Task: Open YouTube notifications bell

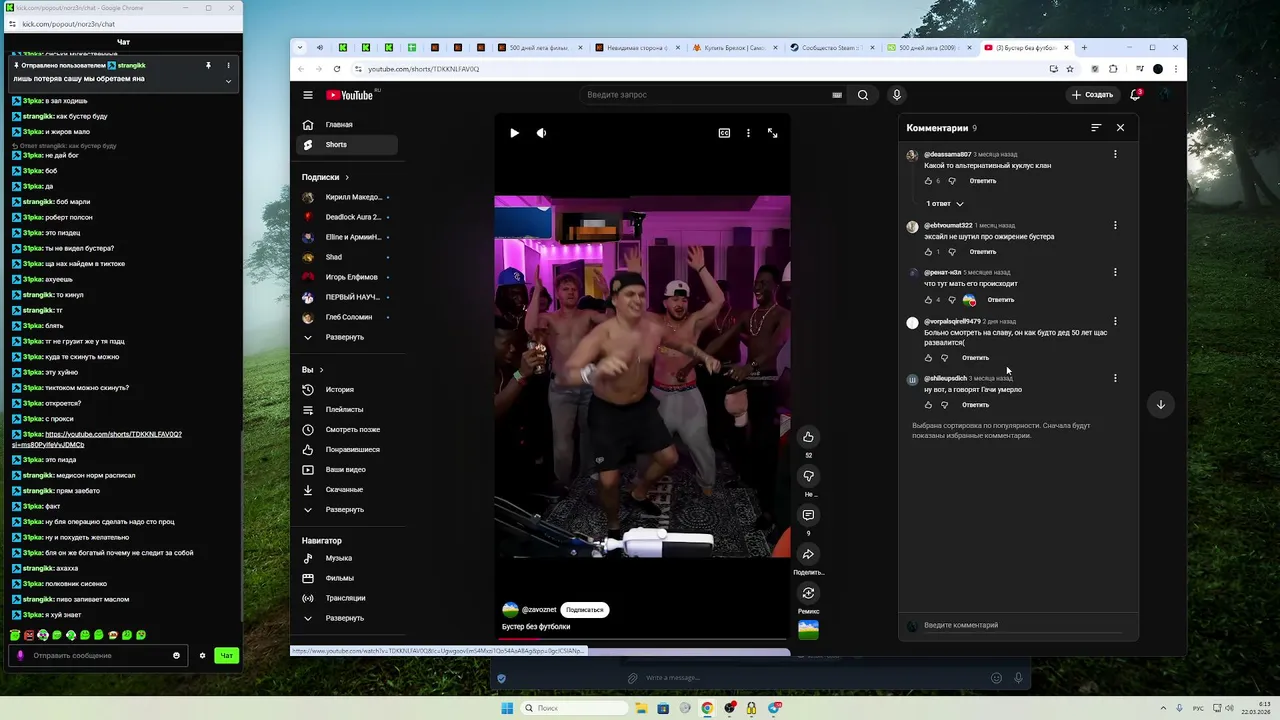Action: pyautogui.click(x=1135, y=95)
